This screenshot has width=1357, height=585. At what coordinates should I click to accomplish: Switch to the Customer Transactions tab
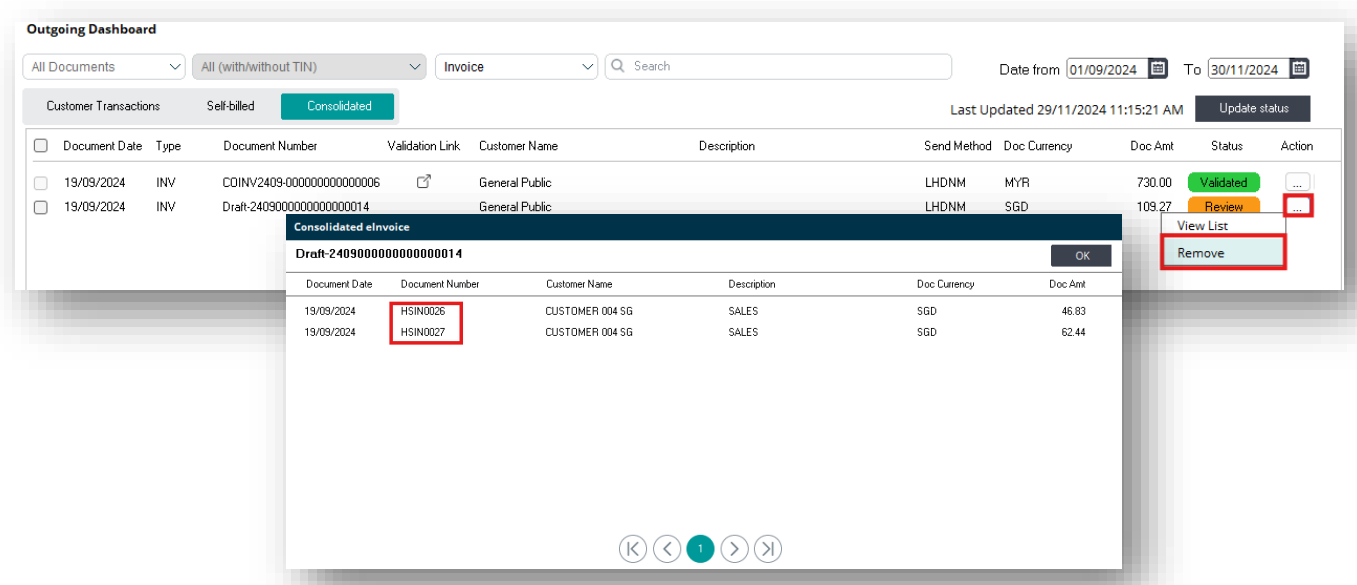[103, 106]
